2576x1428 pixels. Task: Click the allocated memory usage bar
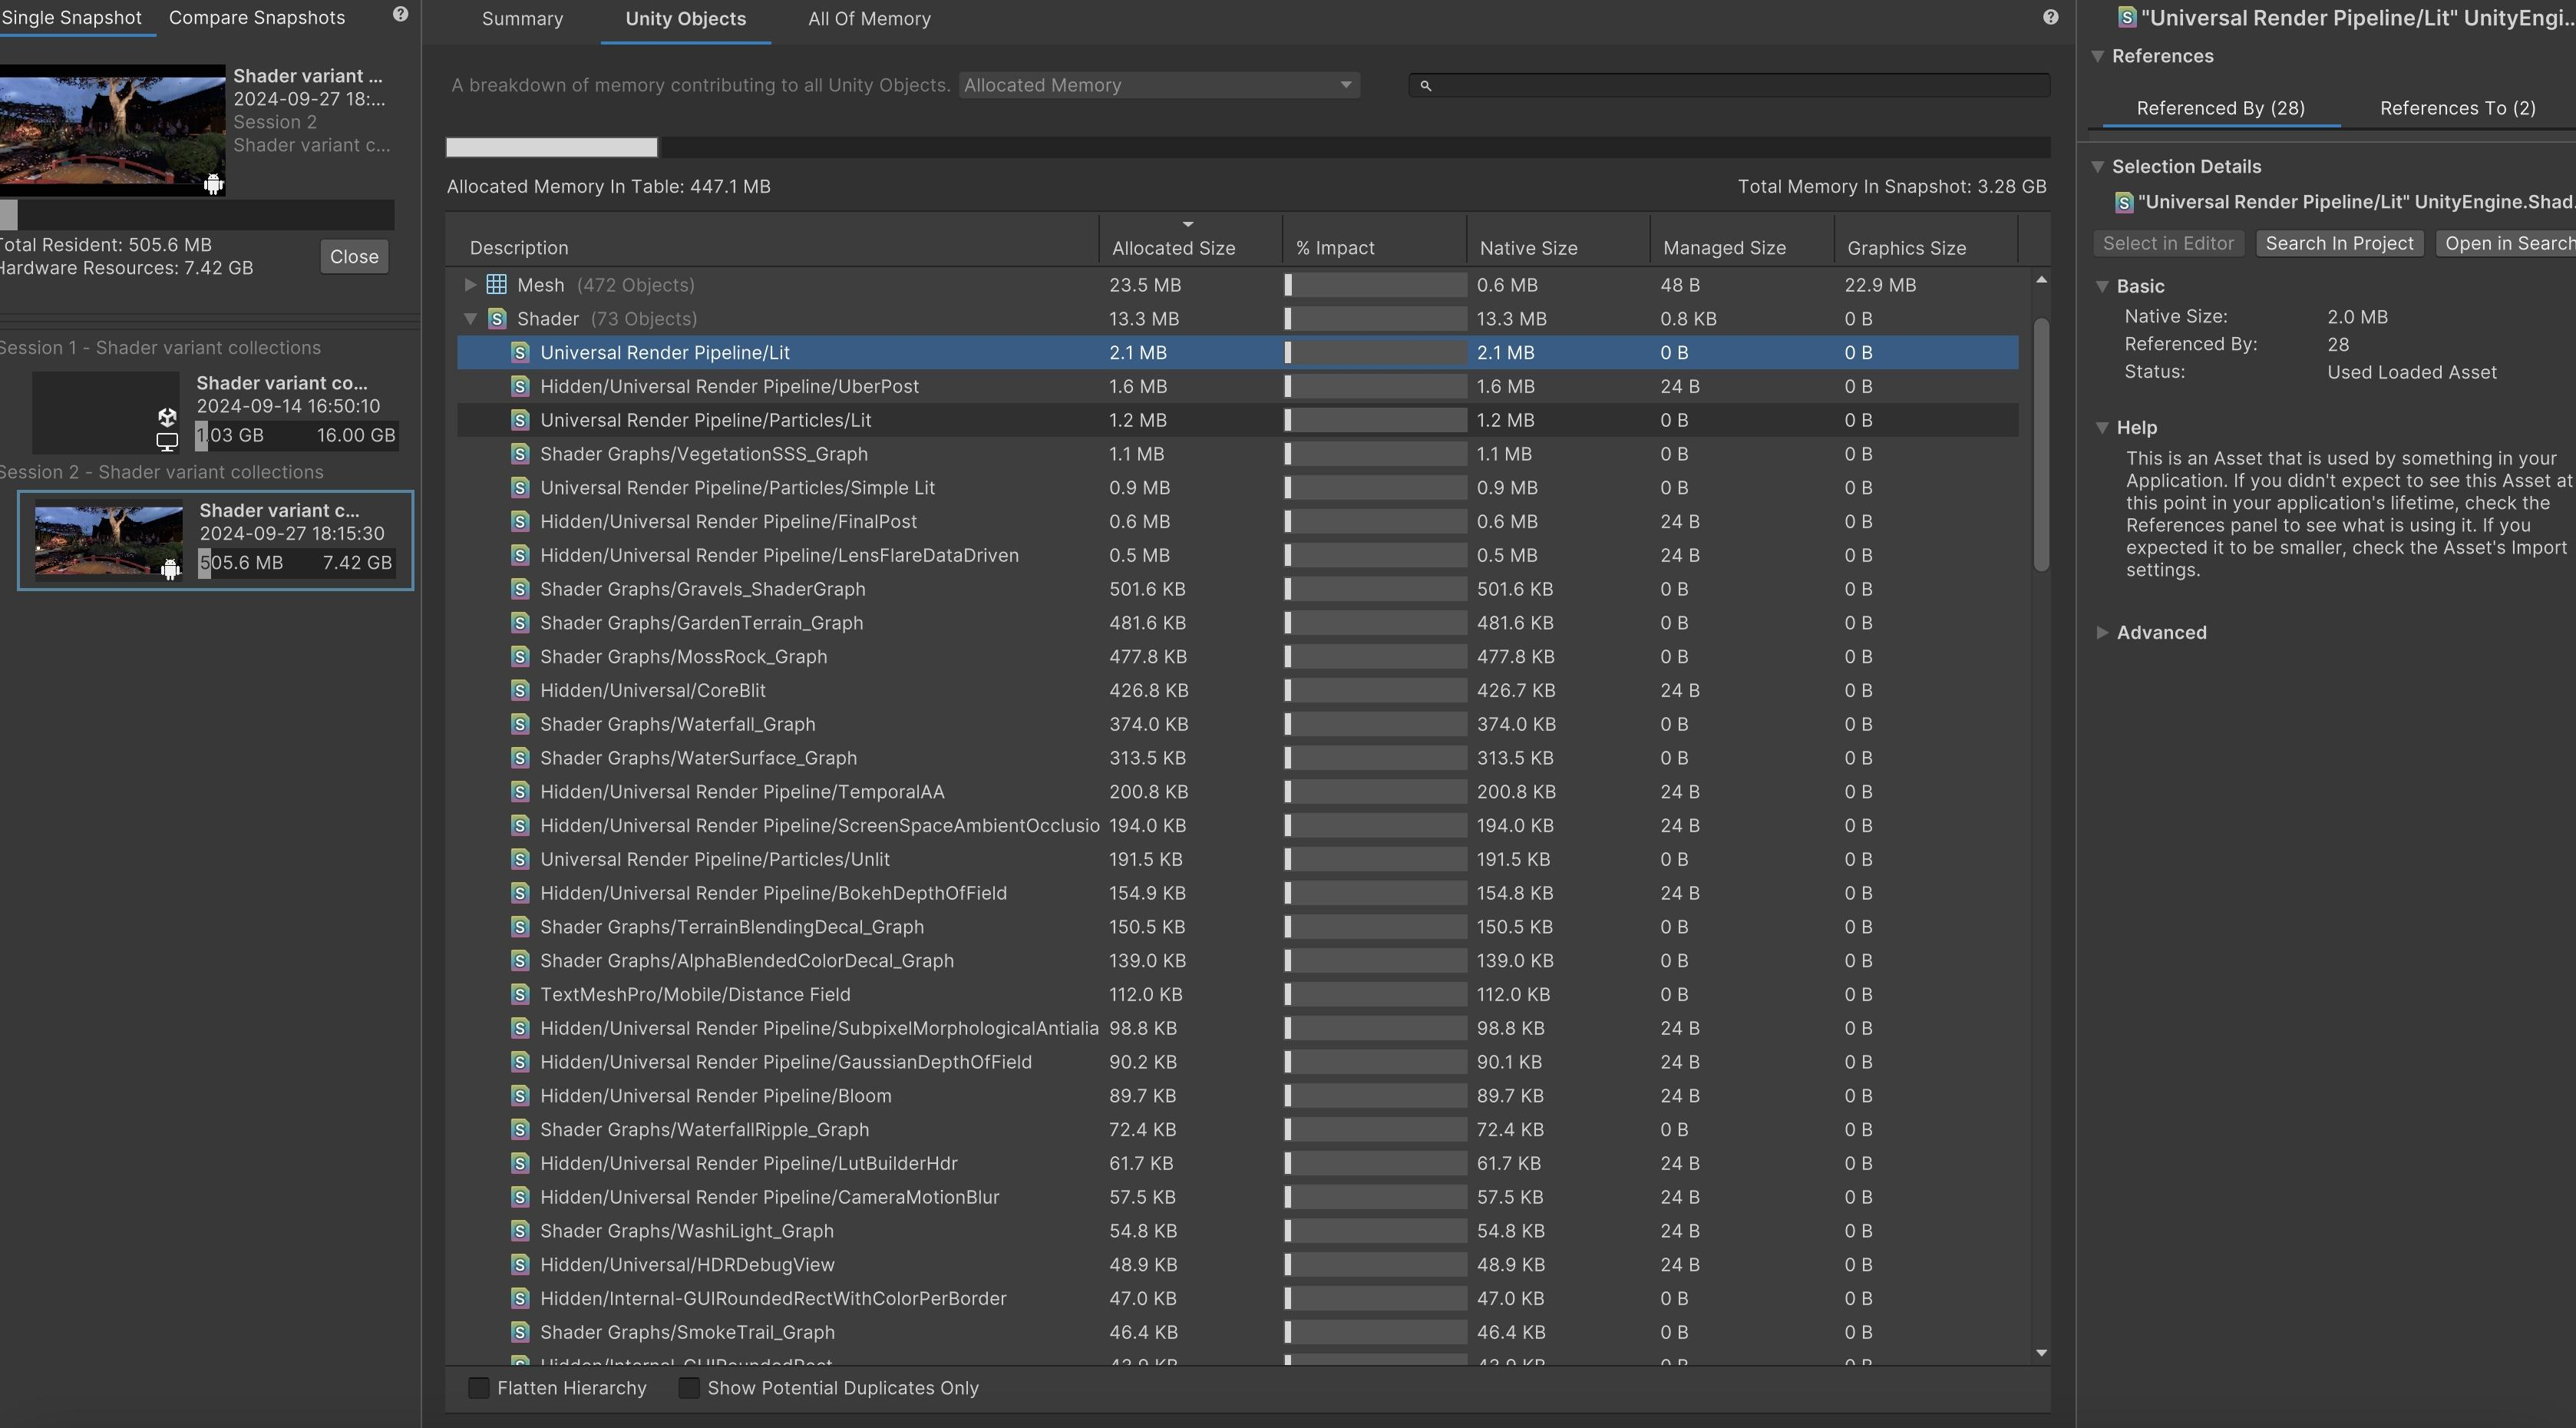pyautogui.click(x=1248, y=148)
